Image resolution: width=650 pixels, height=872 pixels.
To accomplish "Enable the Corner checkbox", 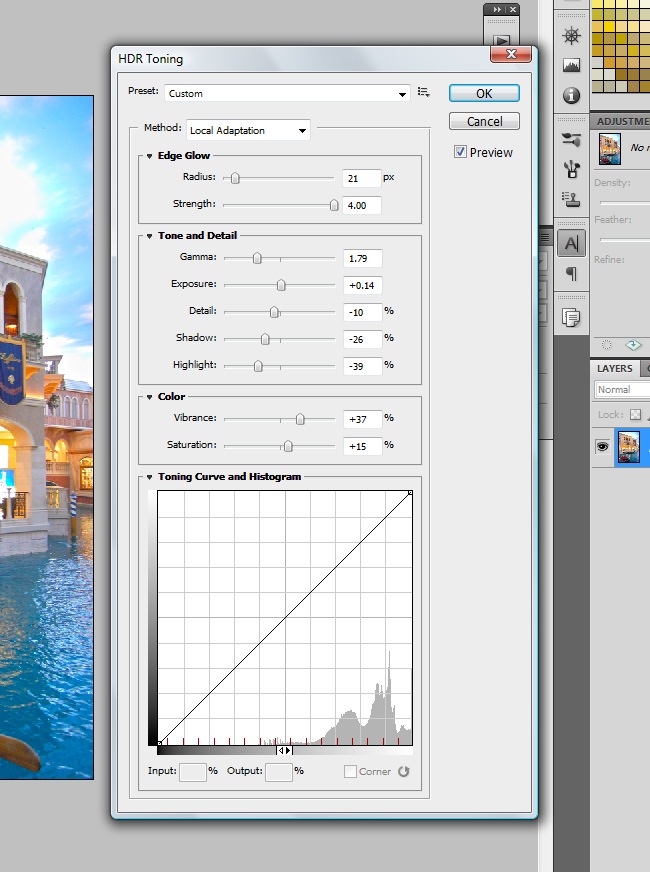I will 350,772.
